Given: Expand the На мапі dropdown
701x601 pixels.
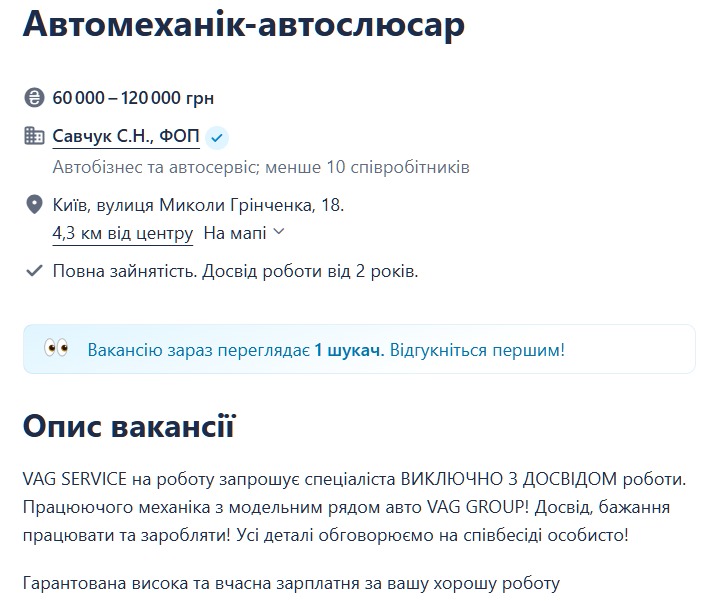Looking at the screenshot, I should [235, 233].
